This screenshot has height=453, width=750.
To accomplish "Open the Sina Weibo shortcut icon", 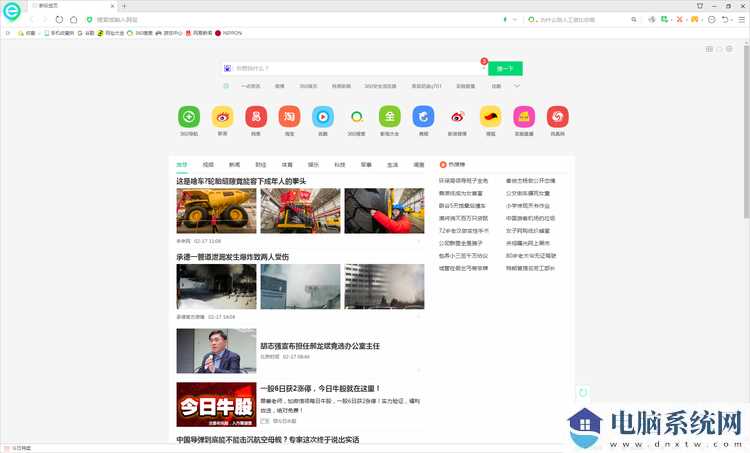I will (457, 117).
